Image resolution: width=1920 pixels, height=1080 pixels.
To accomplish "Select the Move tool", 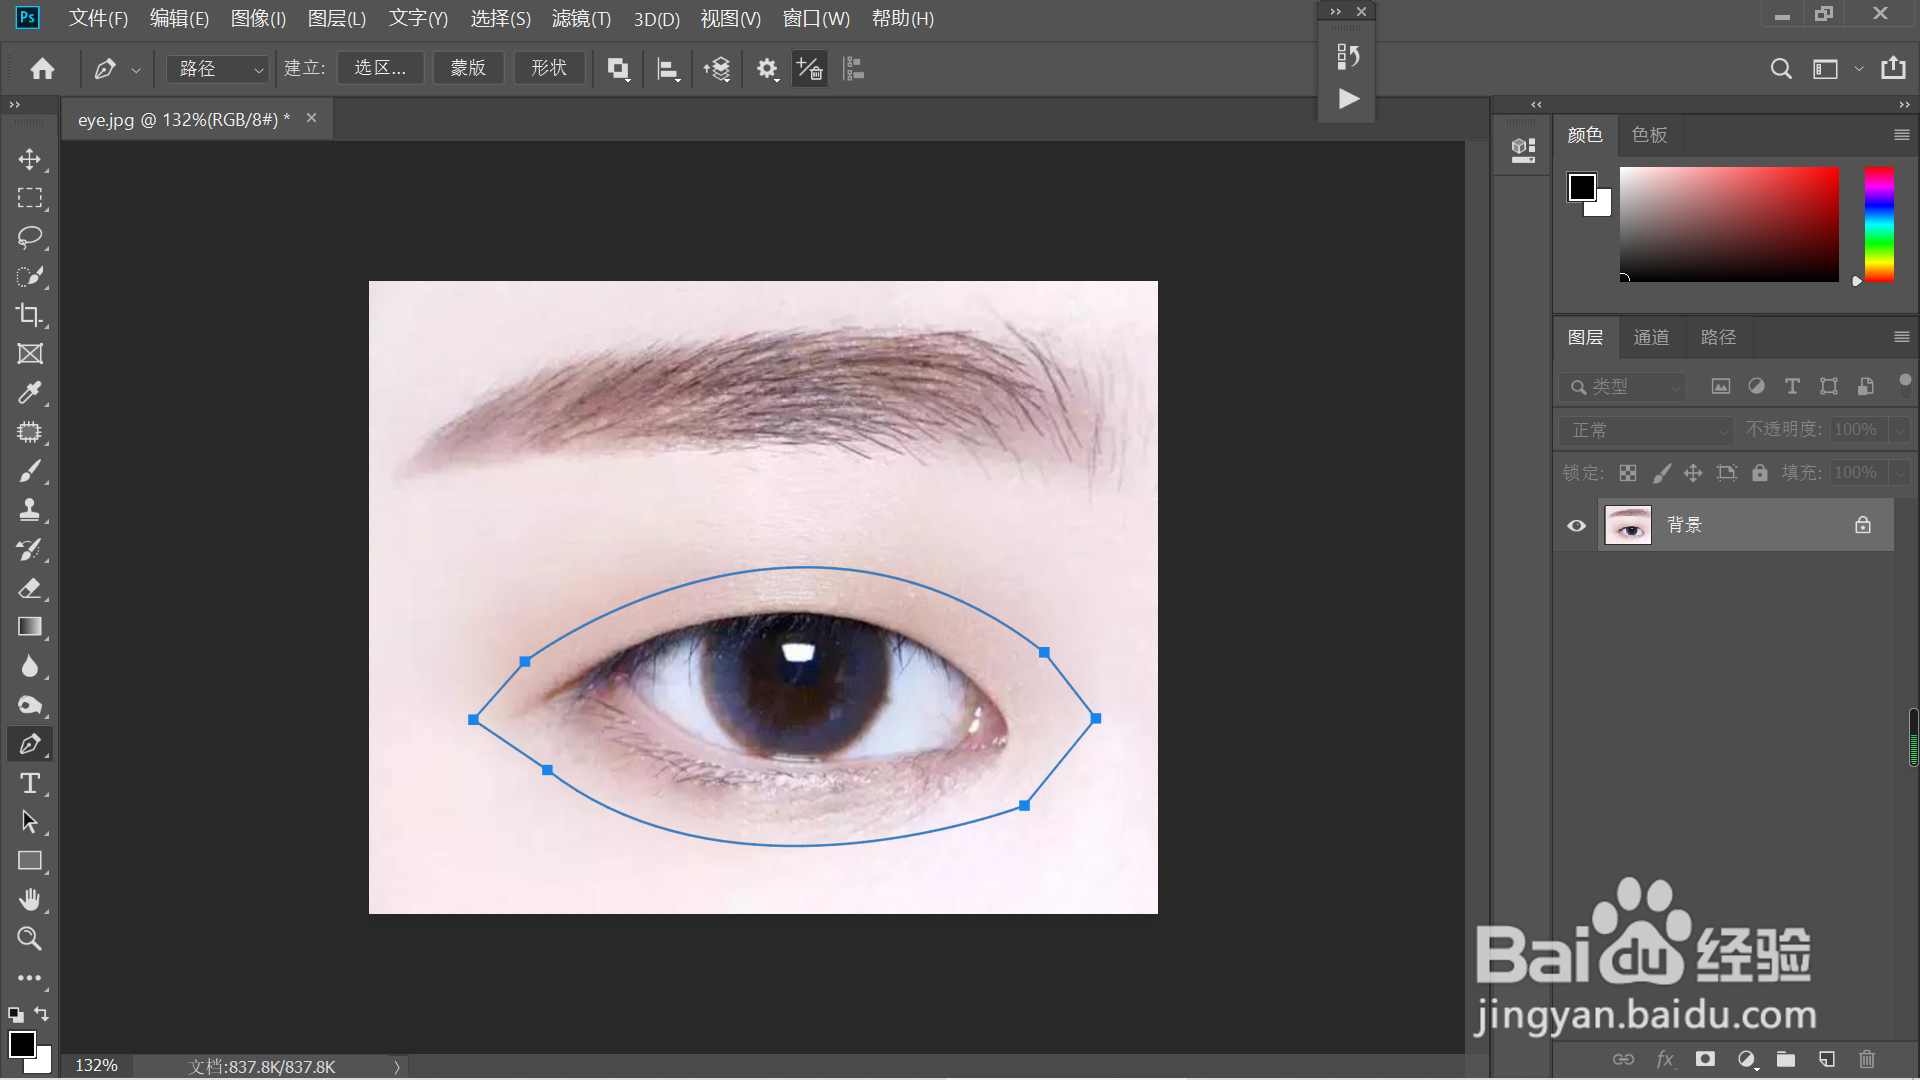I will pos(29,160).
